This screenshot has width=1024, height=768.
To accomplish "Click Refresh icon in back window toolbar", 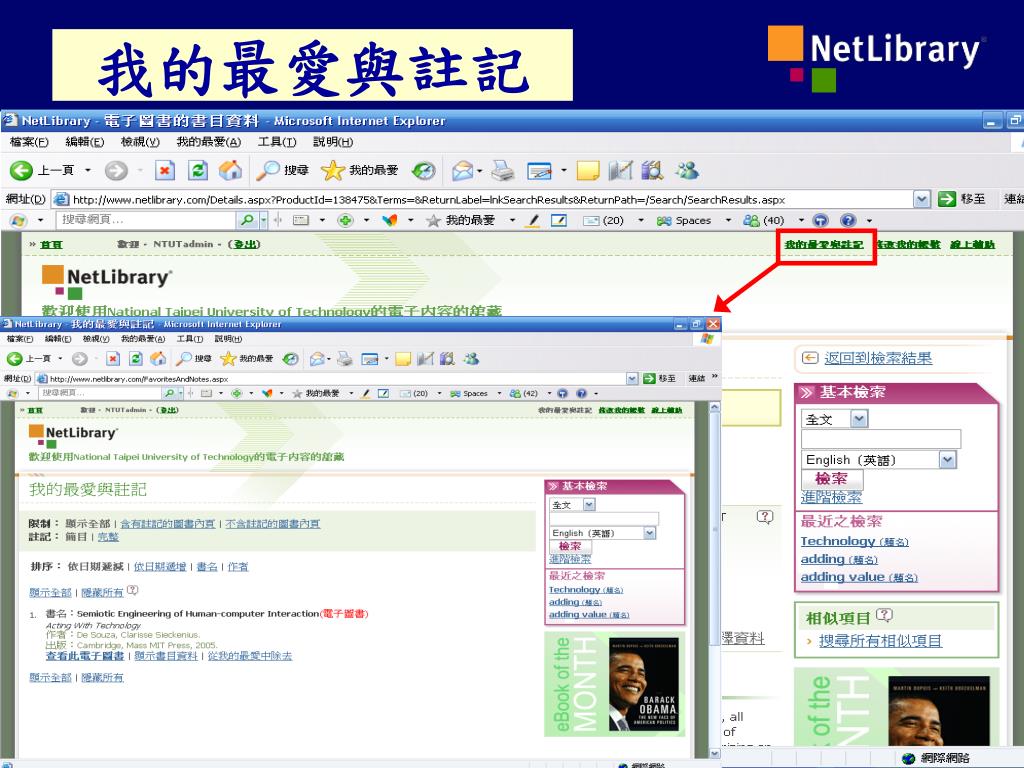I will click(198, 170).
